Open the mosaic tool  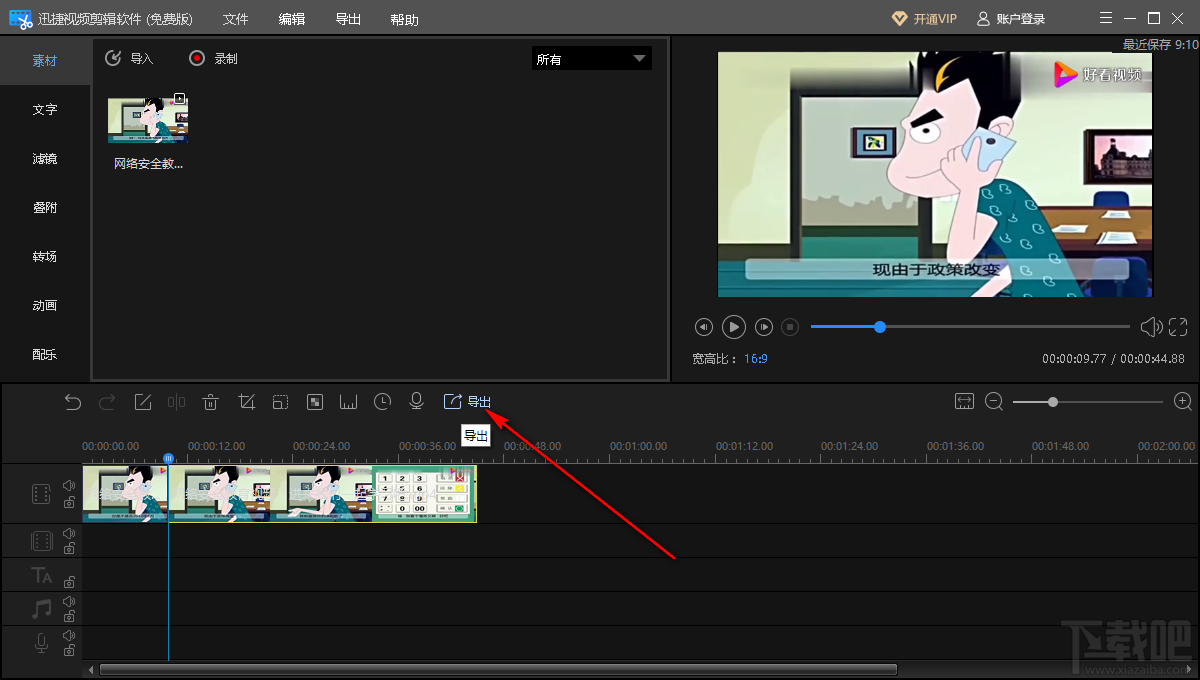tap(315, 402)
